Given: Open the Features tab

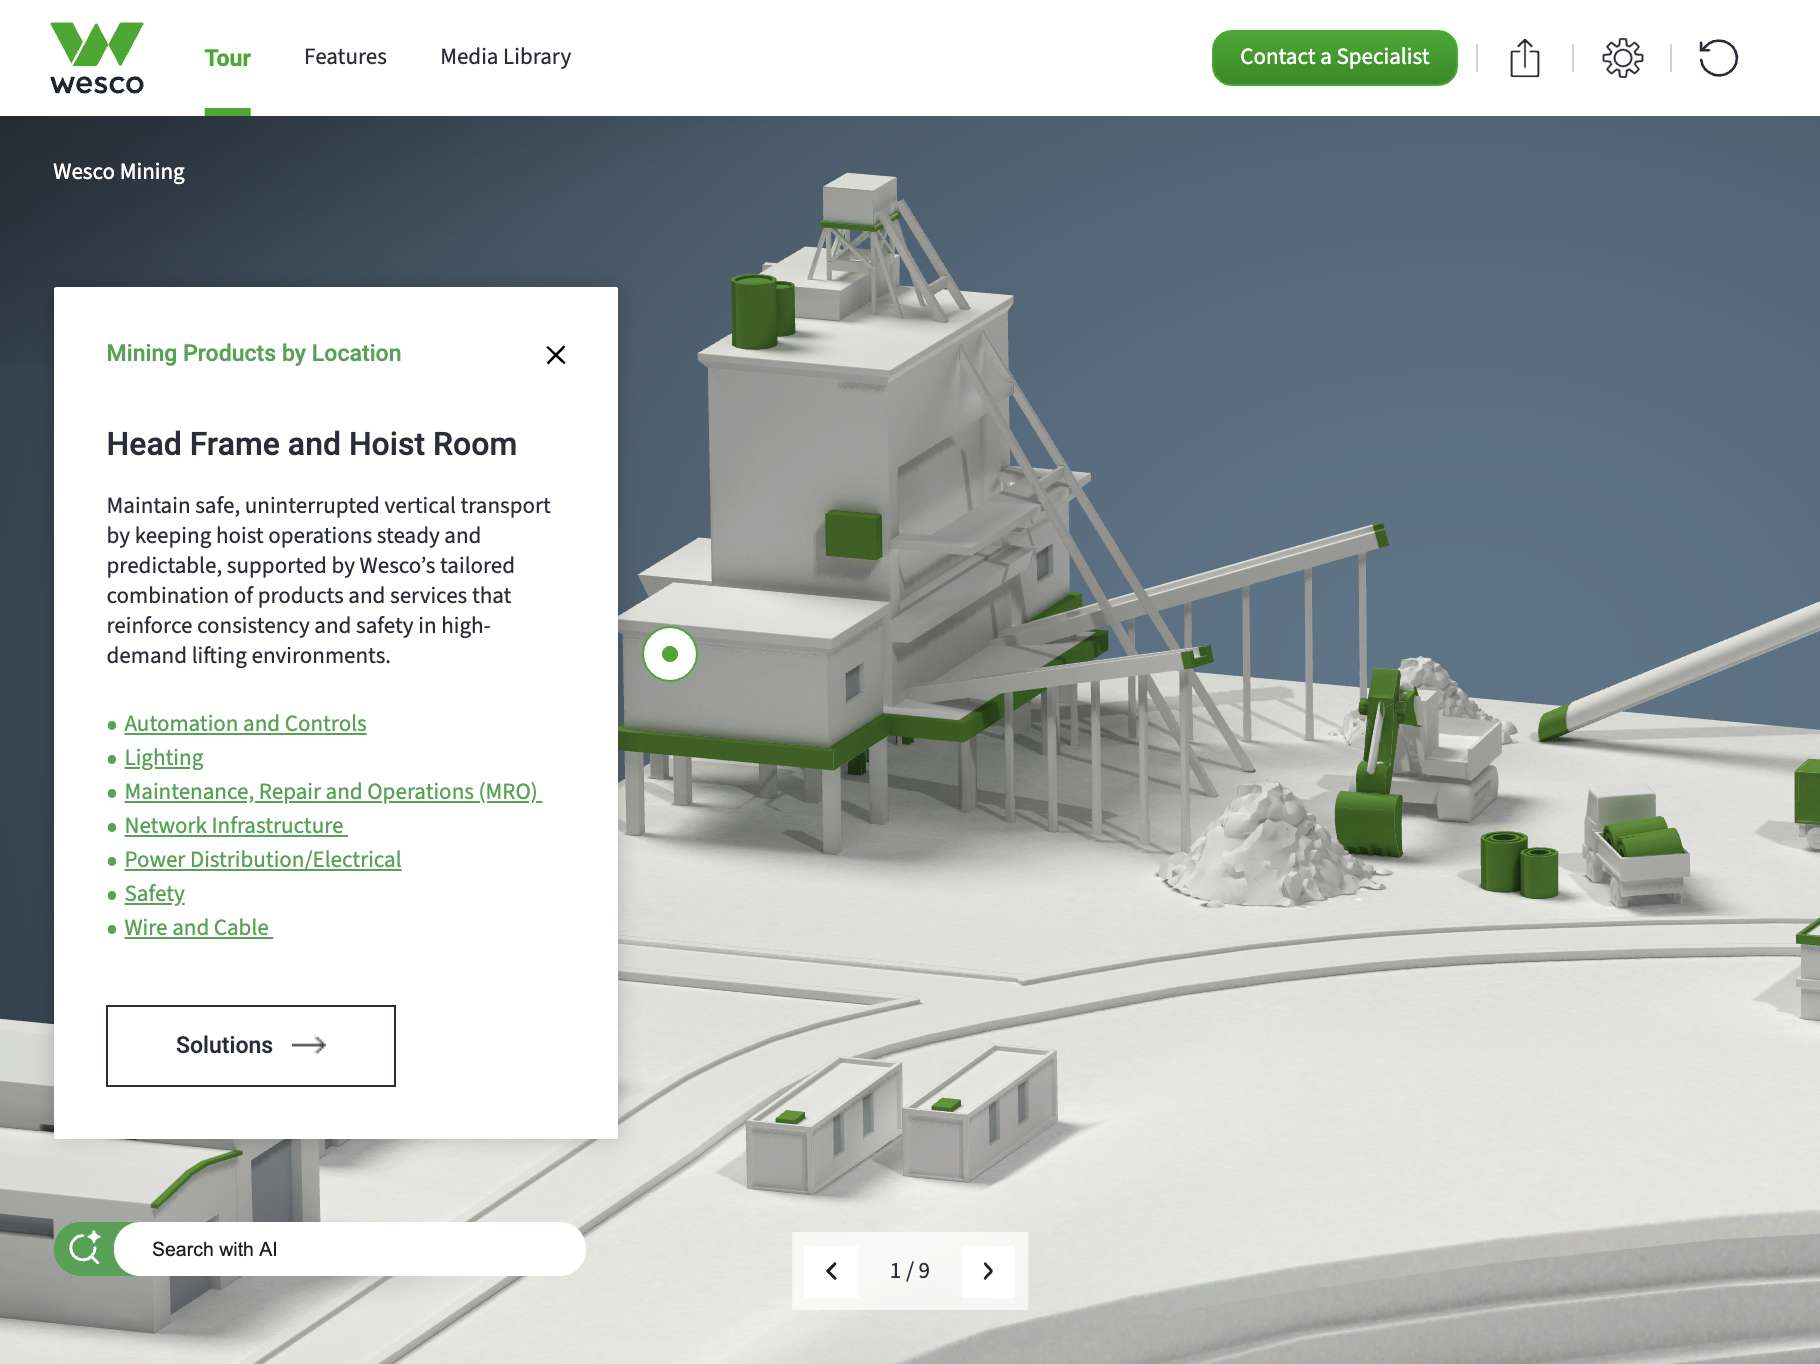Looking at the screenshot, I should (x=345, y=57).
